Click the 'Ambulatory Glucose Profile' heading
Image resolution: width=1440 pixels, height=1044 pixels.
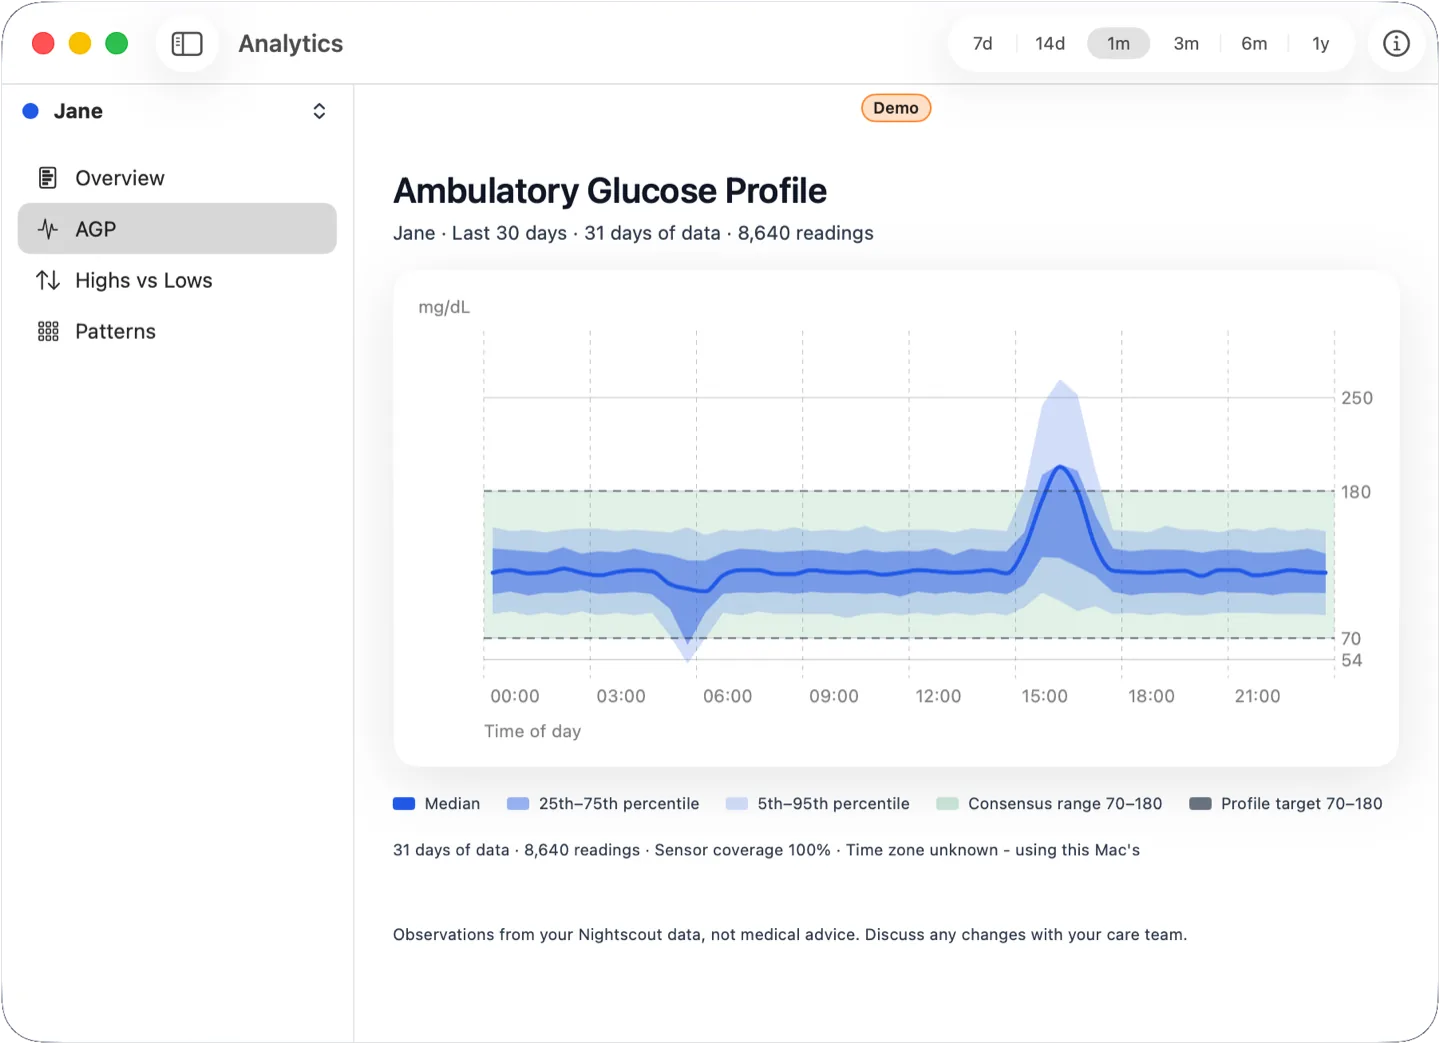click(610, 191)
